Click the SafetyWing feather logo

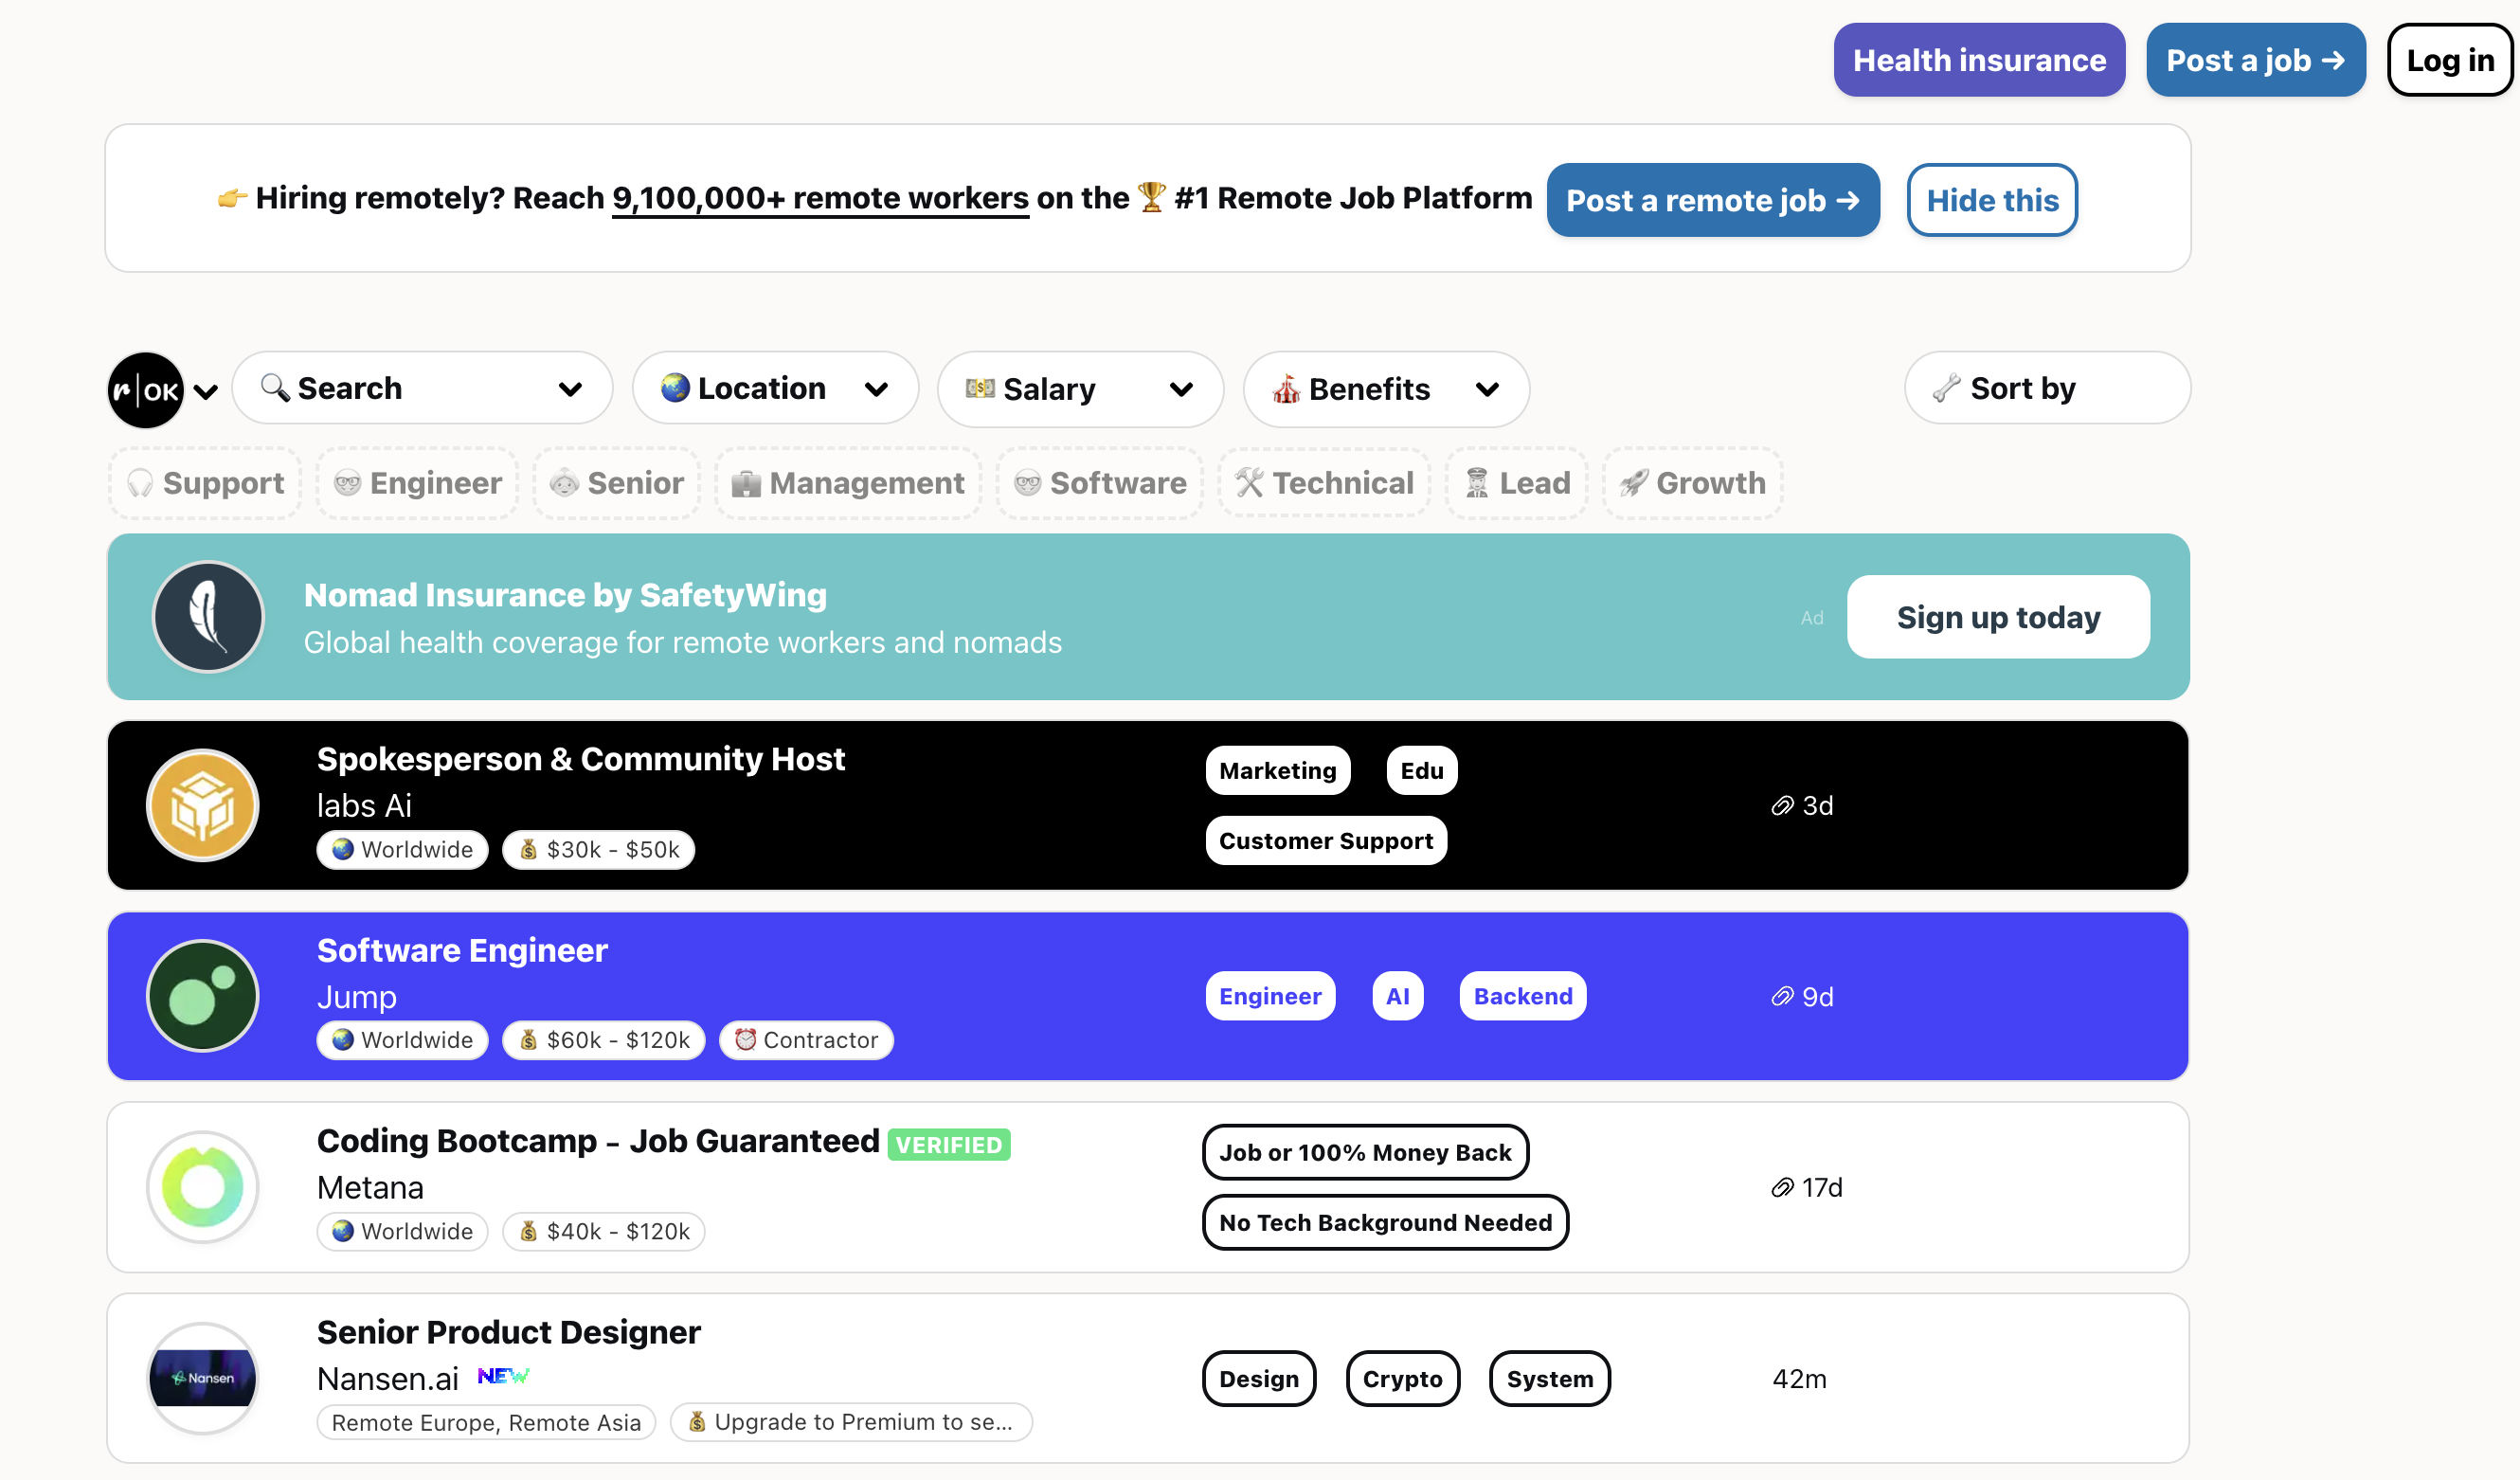click(x=208, y=617)
